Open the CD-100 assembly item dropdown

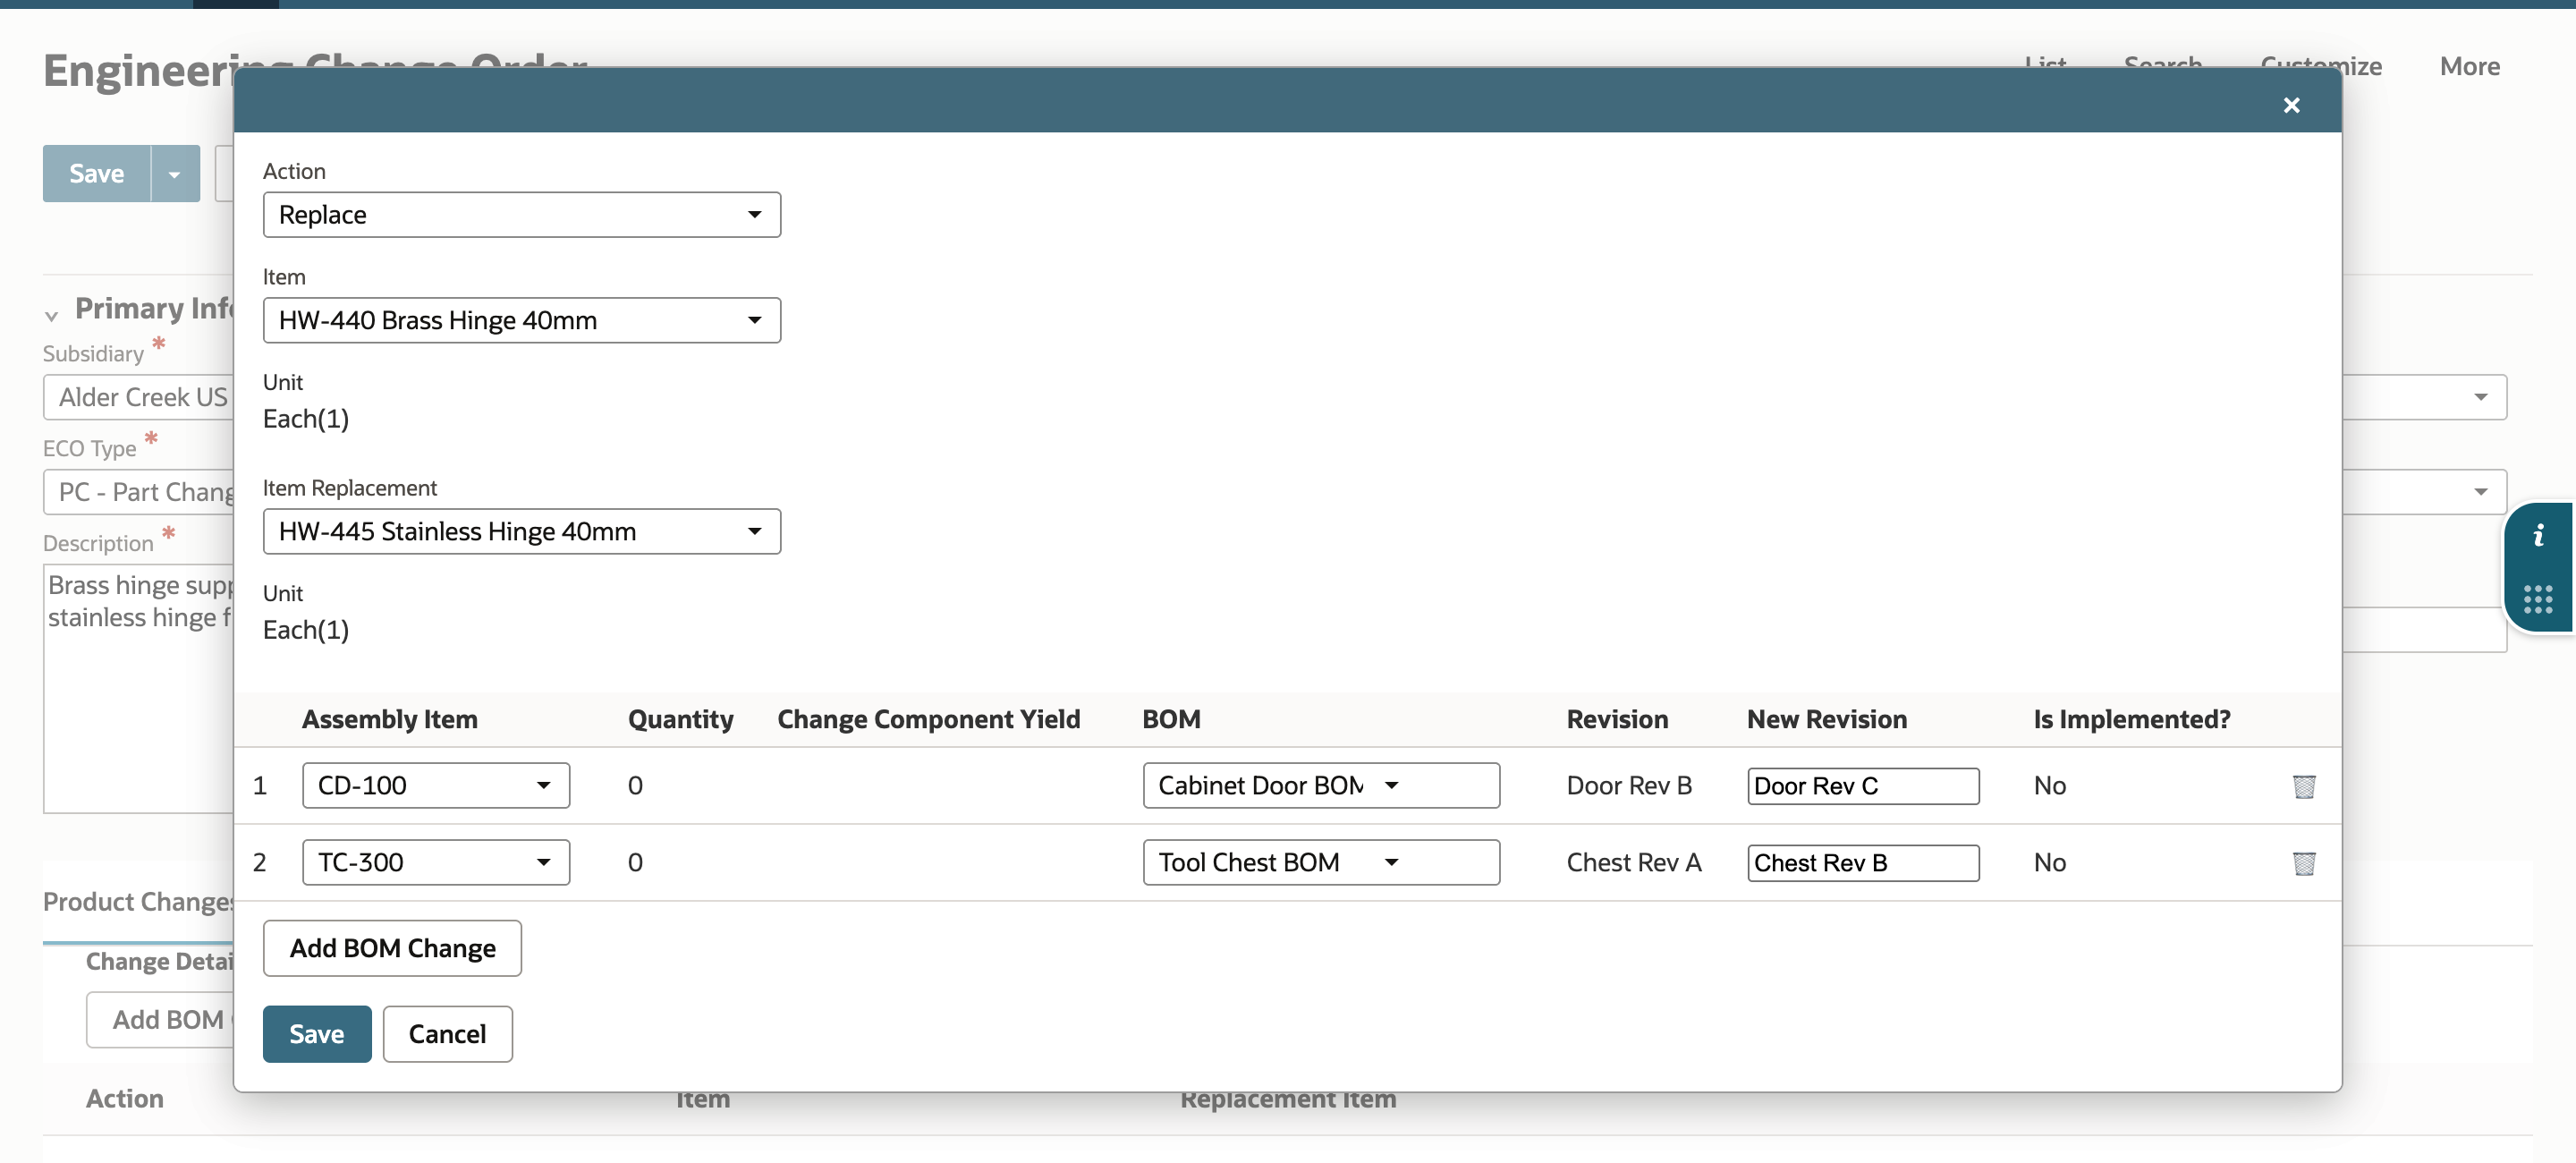click(x=436, y=785)
